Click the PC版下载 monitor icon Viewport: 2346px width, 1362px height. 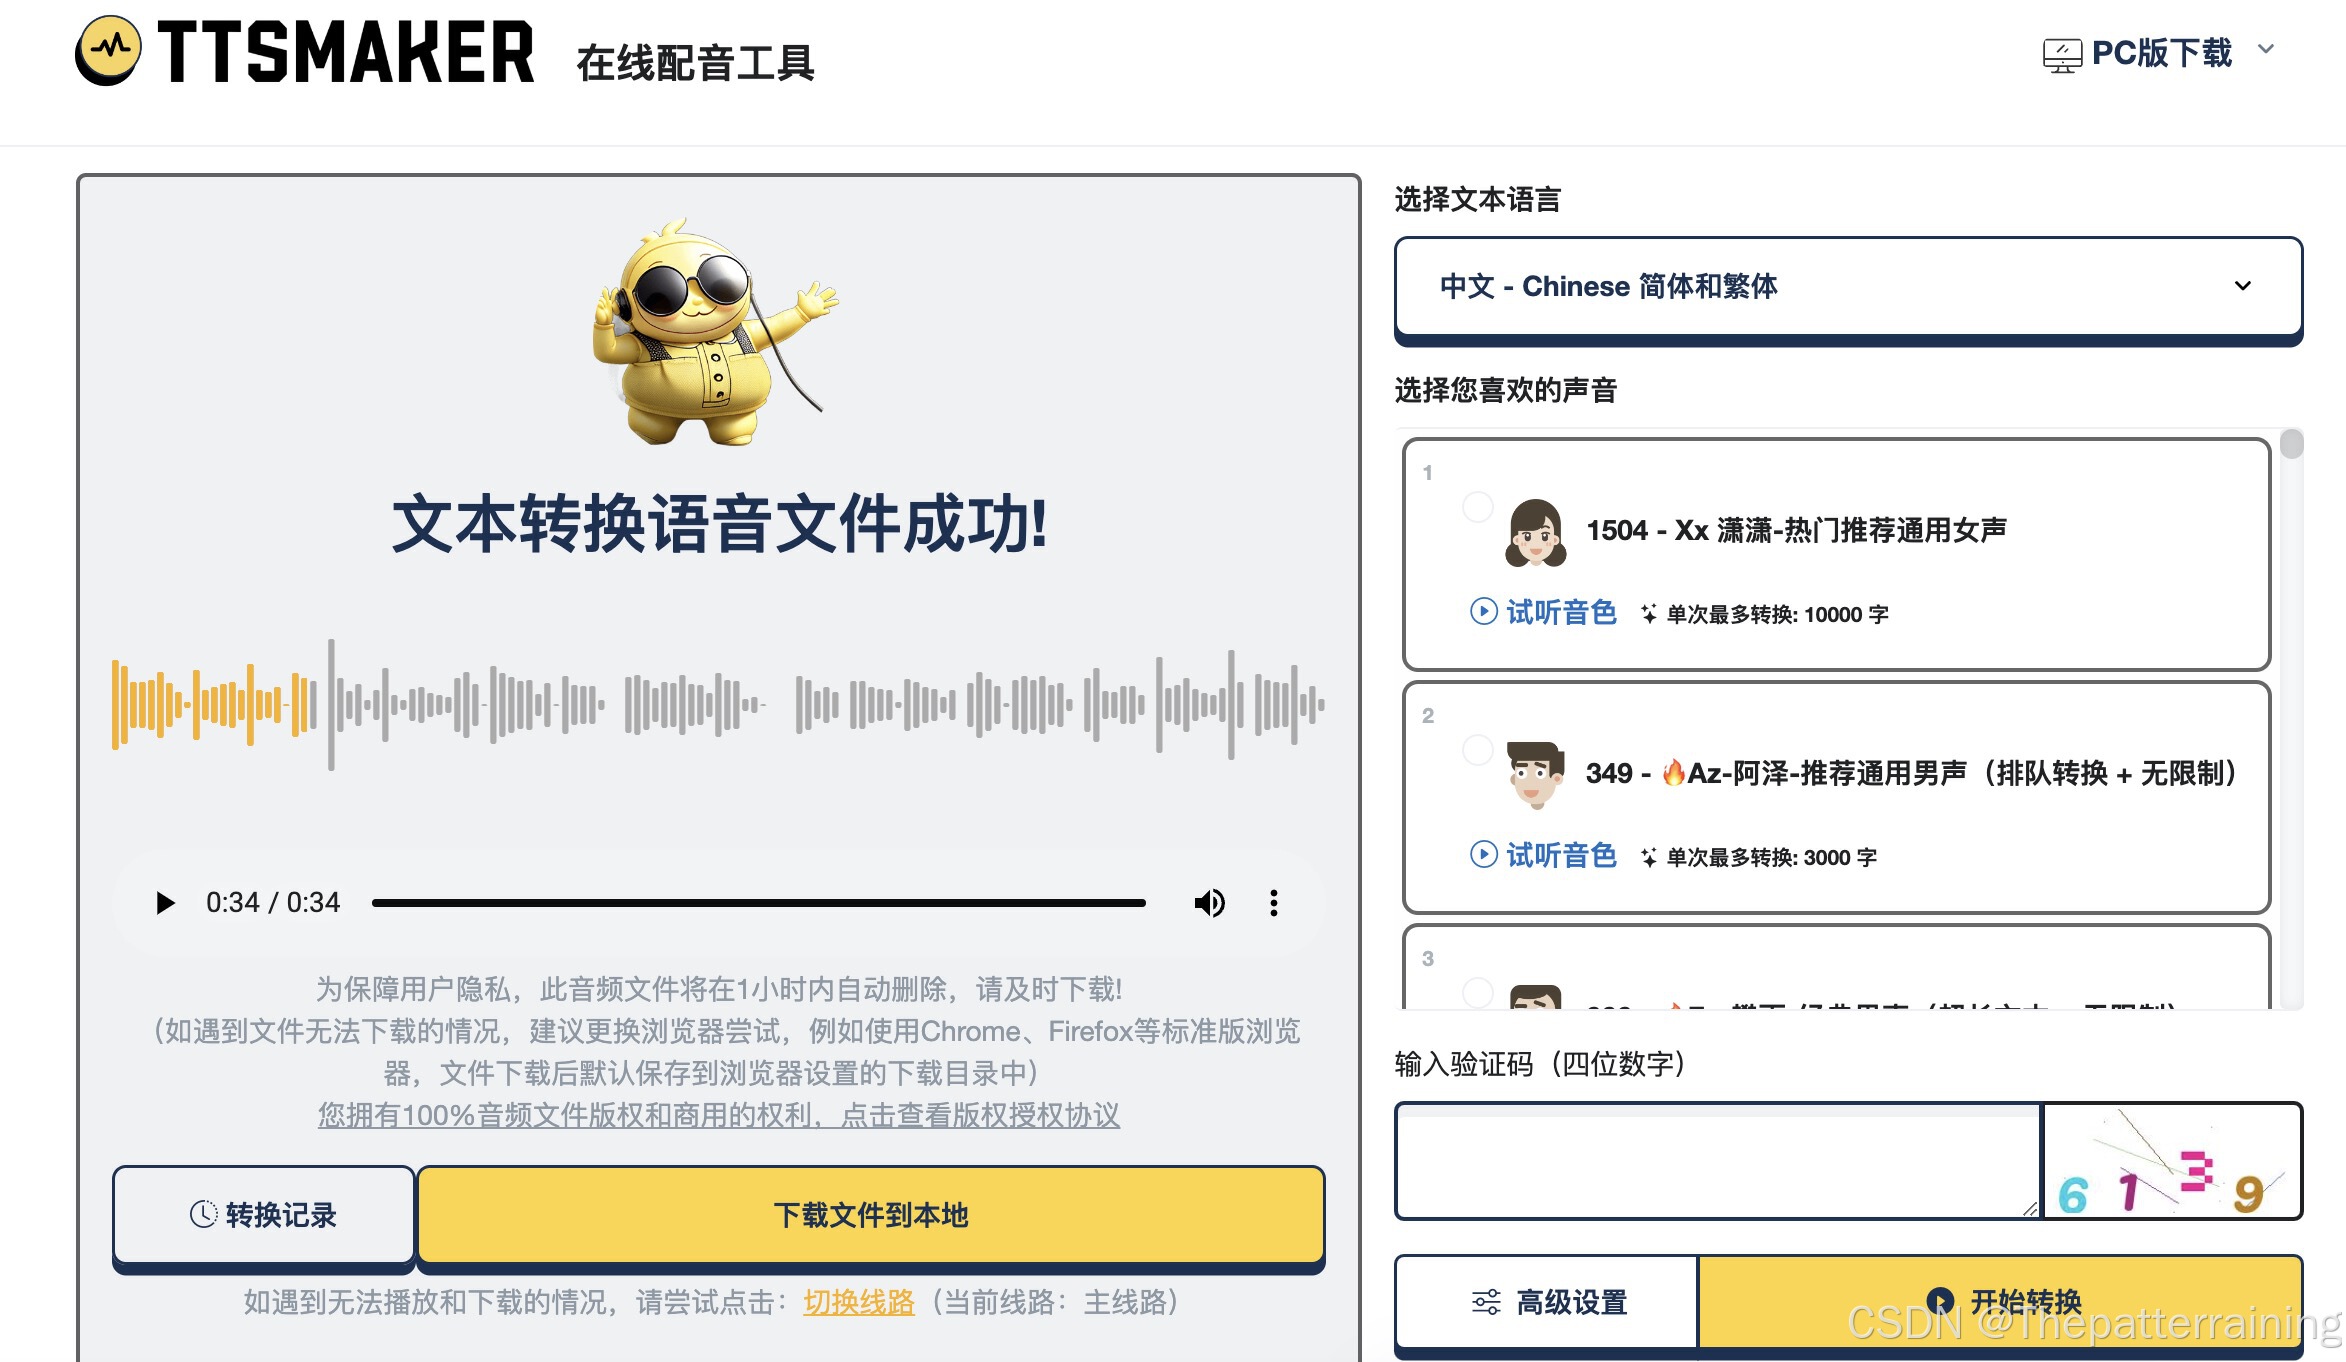tap(2062, 54)
